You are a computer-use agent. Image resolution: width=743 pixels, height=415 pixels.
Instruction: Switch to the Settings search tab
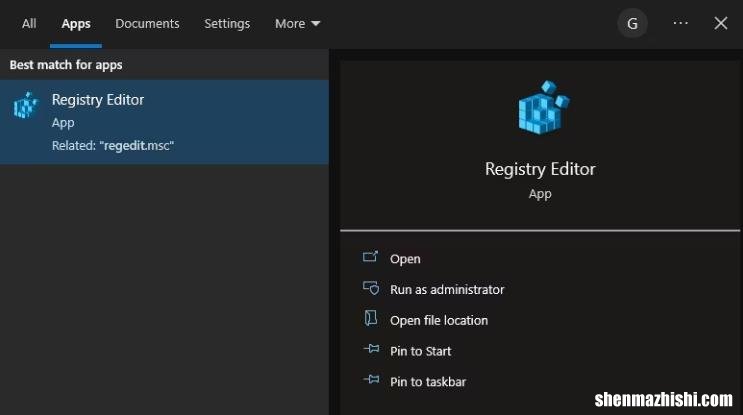(x=227, y=24)
